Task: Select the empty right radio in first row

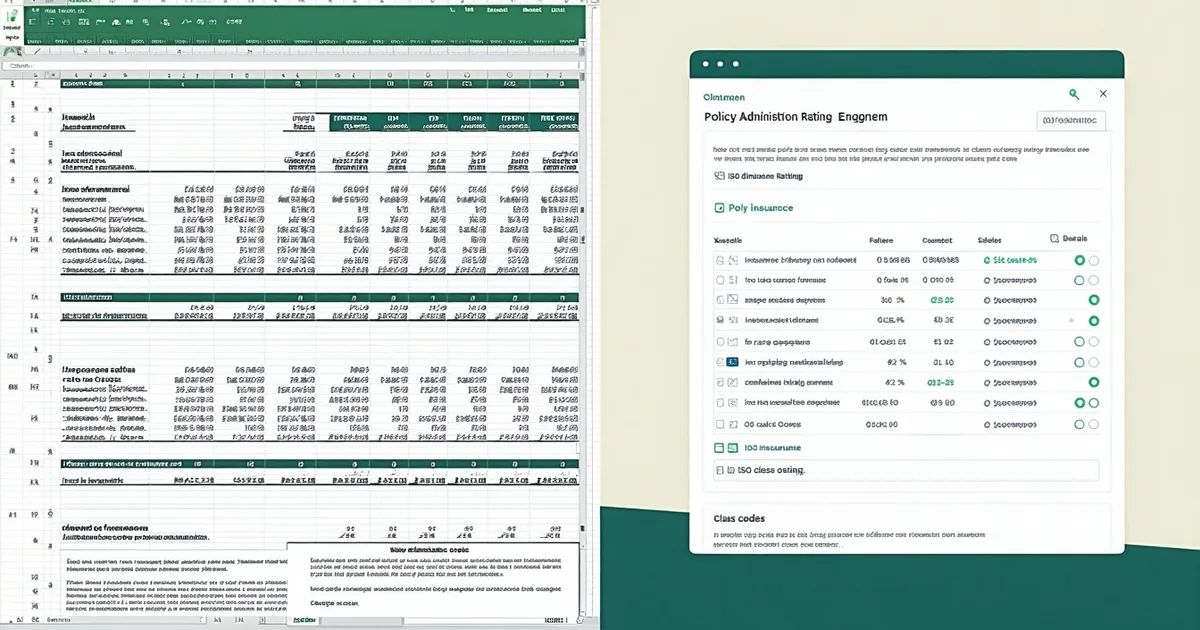Action: click(x=1094, y=260)
